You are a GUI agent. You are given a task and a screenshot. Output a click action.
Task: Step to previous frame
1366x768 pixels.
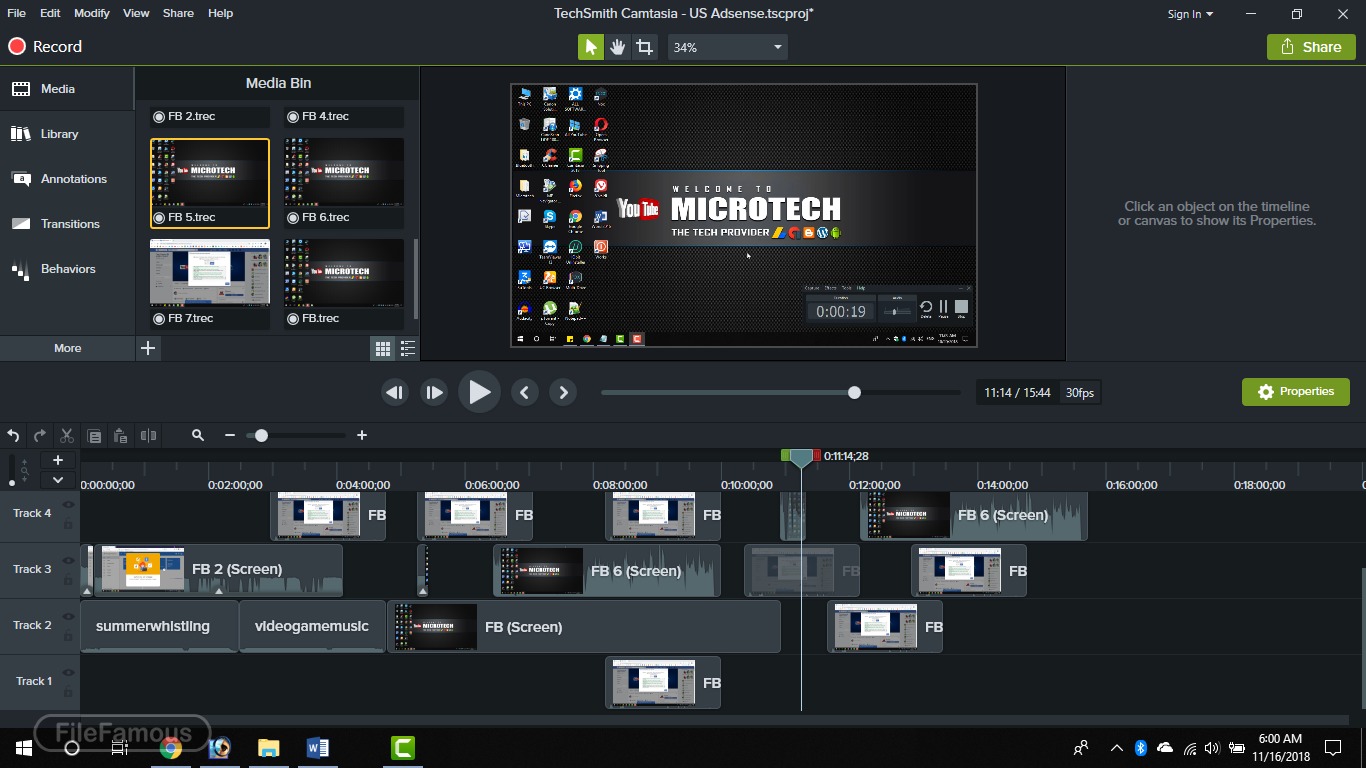395,393
